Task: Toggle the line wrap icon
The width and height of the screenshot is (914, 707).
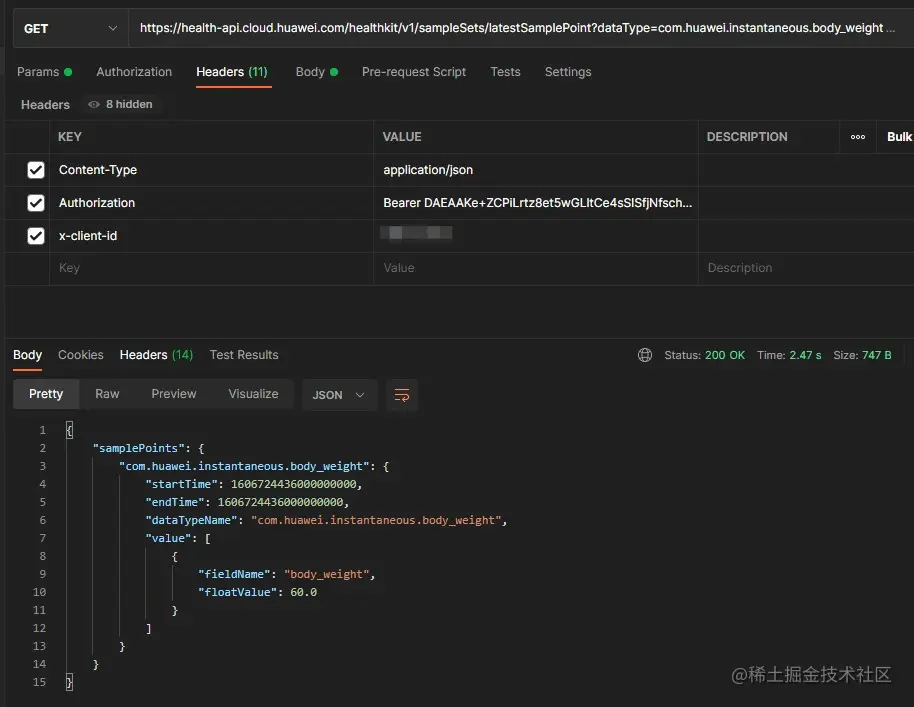Action: (x=402, y=395)
